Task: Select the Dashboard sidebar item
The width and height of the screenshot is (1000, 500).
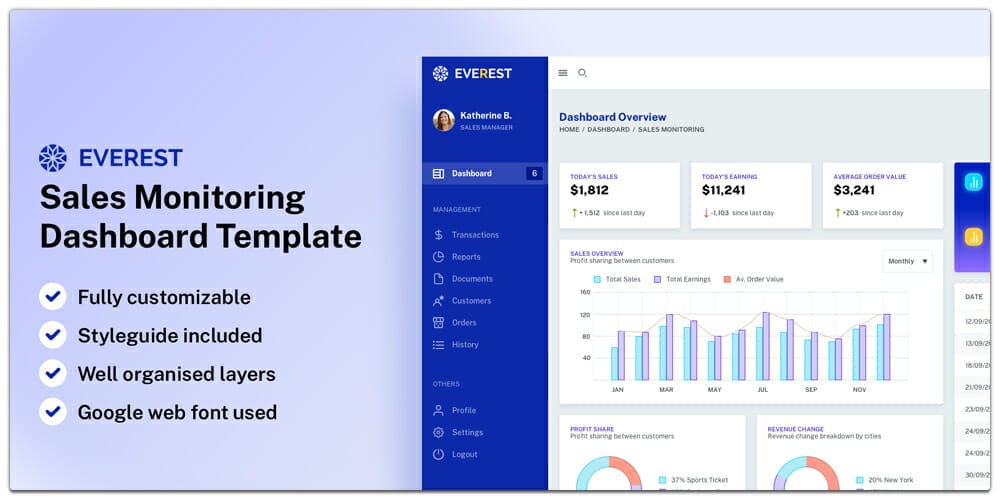Action: pyautogui.click(x=485, y=173)
